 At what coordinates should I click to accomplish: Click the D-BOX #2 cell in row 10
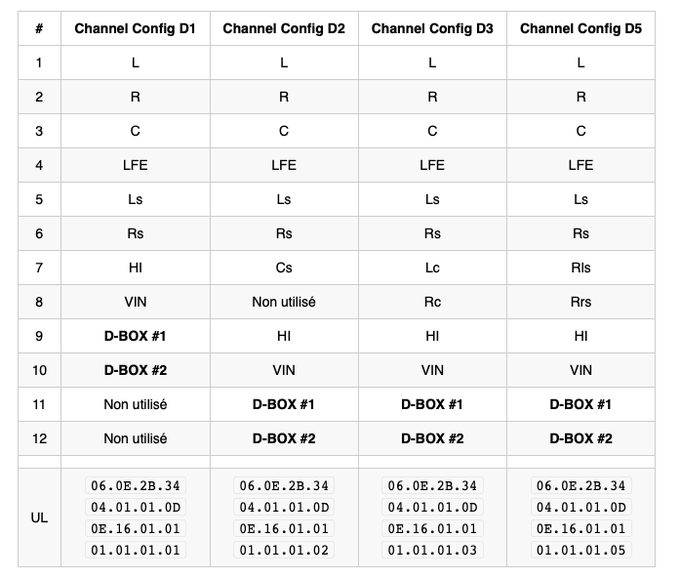coord(135,370)
